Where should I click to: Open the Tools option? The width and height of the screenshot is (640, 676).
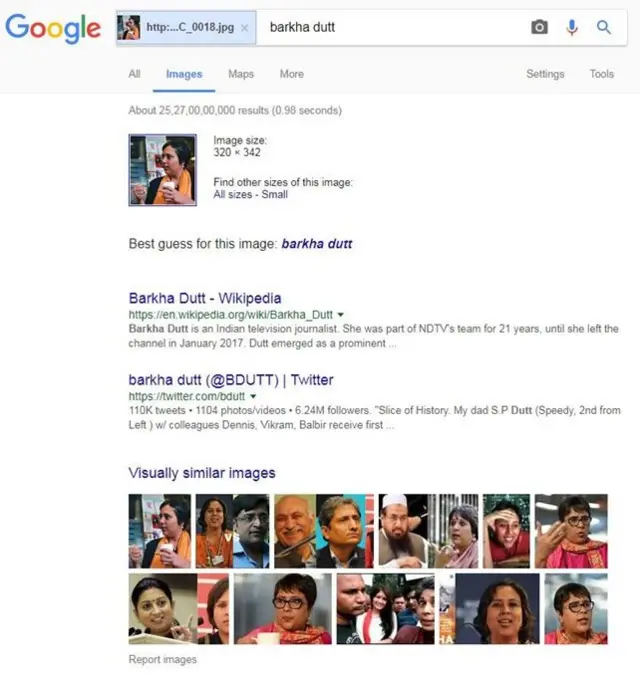point(602,74)
